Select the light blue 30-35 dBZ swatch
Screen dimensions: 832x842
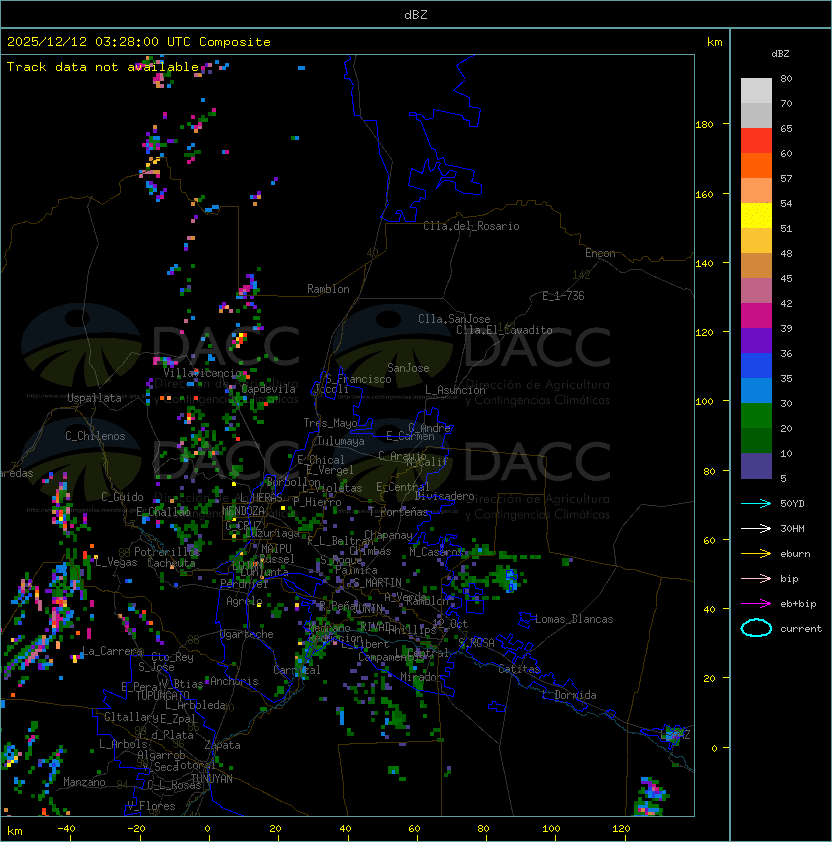(x=756, y=390)
